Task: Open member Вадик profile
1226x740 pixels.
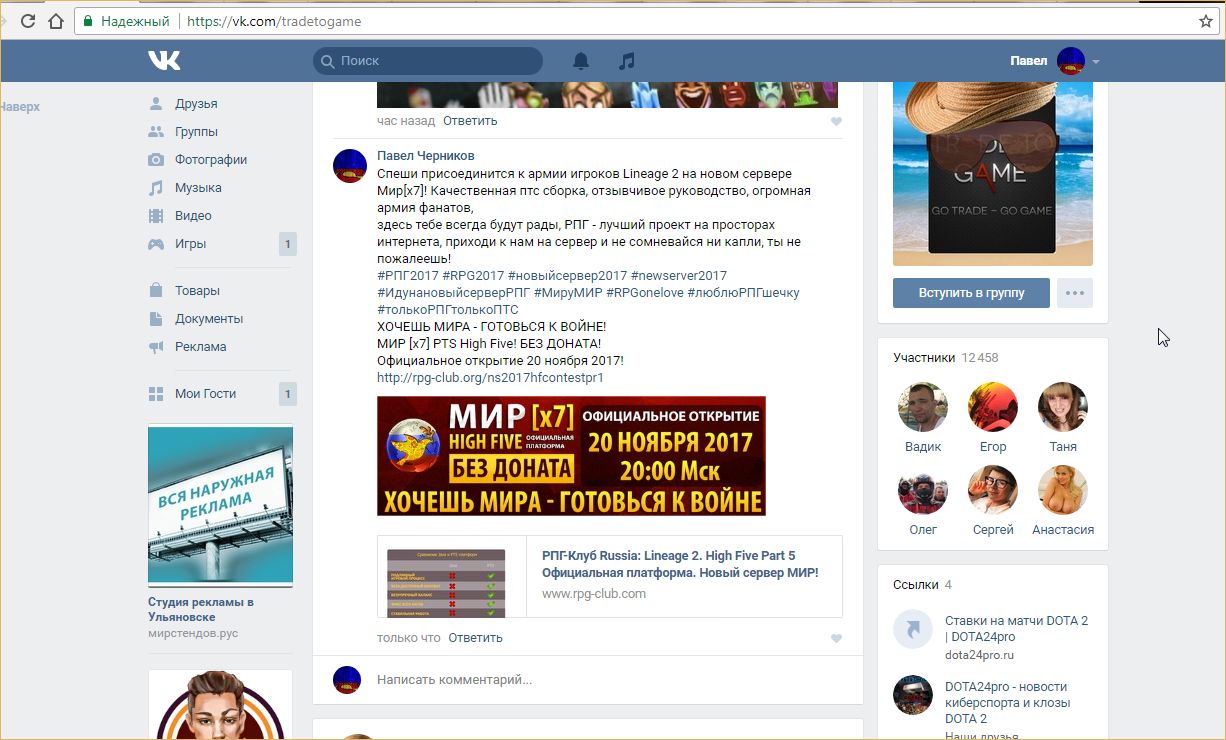Action: (x=923, y=418)
